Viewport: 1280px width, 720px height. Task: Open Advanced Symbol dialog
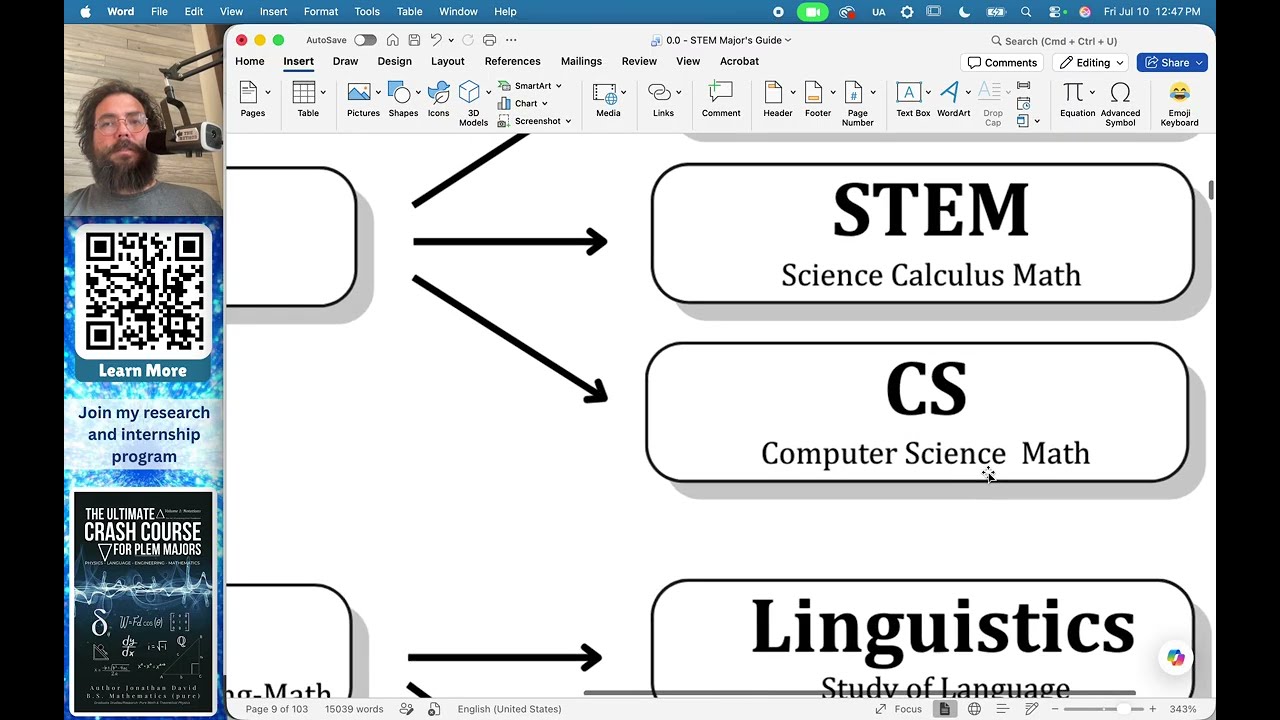pyautogui.click(x=1120, y=103)
